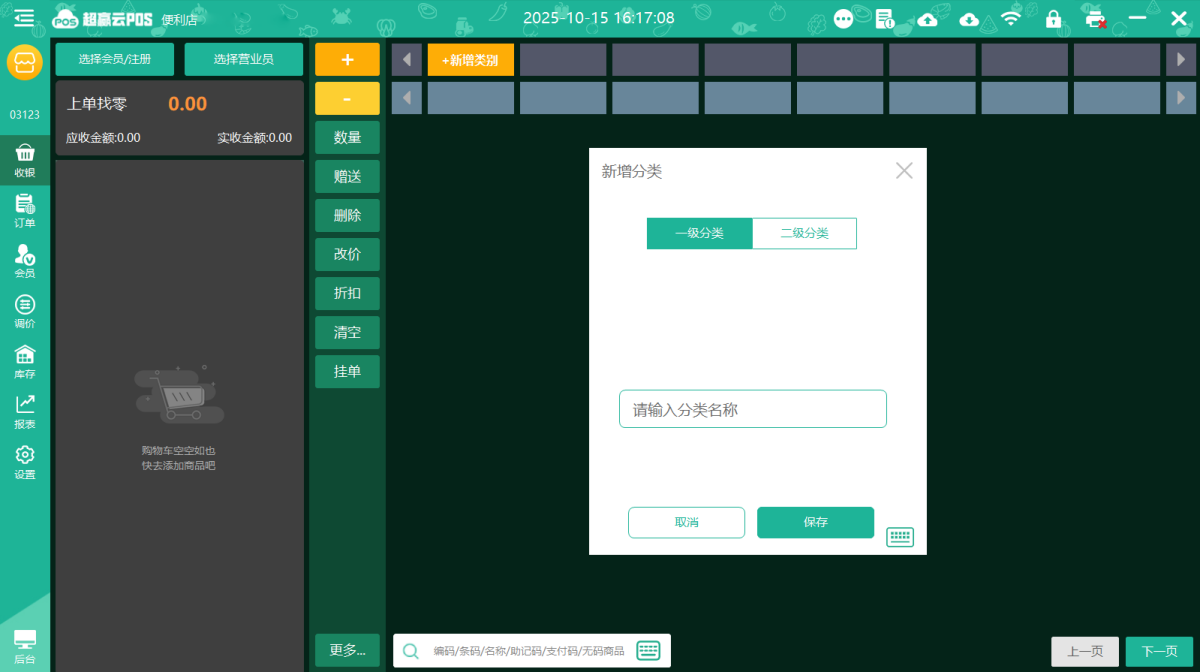Screen dimensions: 1200x672
Task: Click the Wi-Fi status icon
Action: [x=1010, y=17]
